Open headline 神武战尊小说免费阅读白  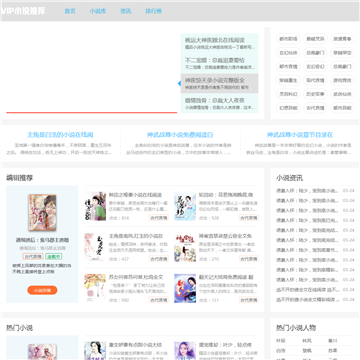[180, 135]
